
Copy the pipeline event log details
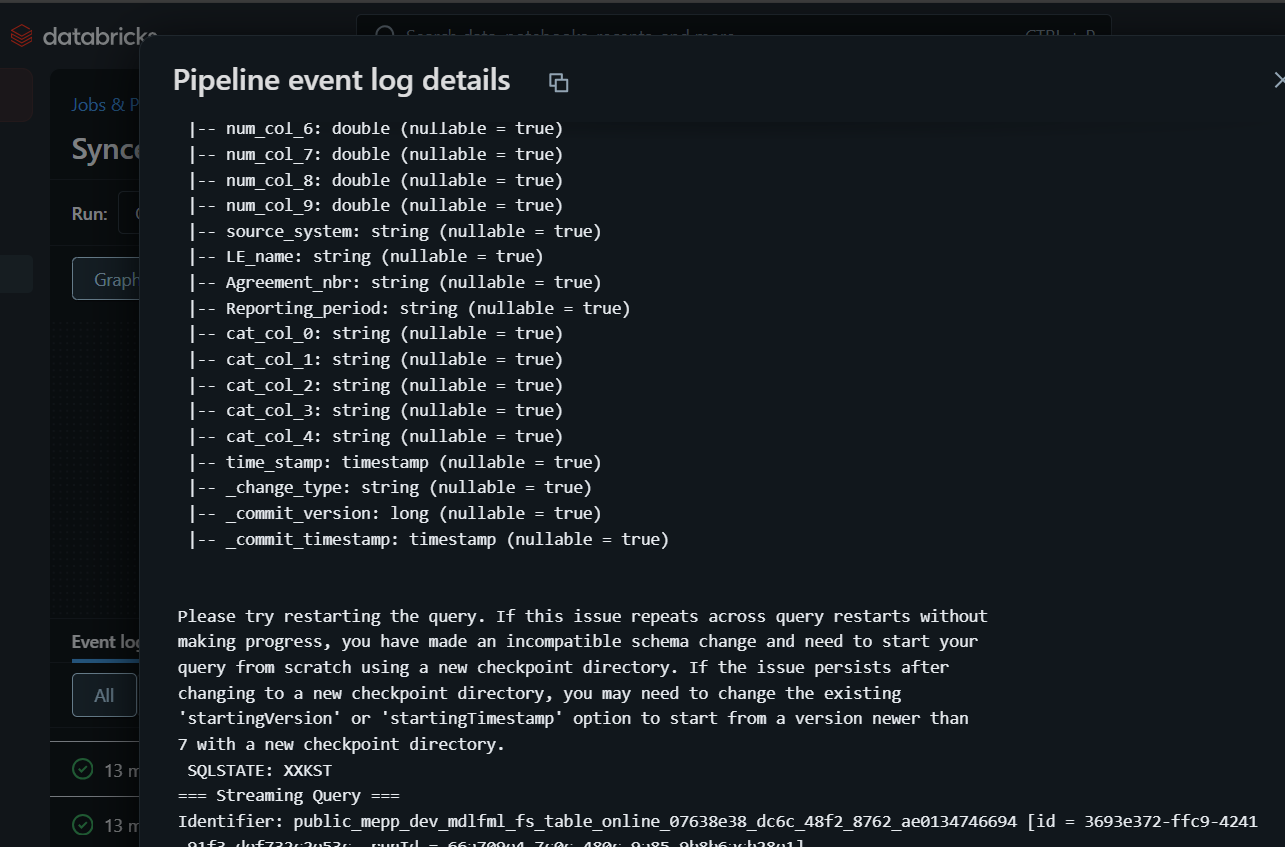(559, 82)
